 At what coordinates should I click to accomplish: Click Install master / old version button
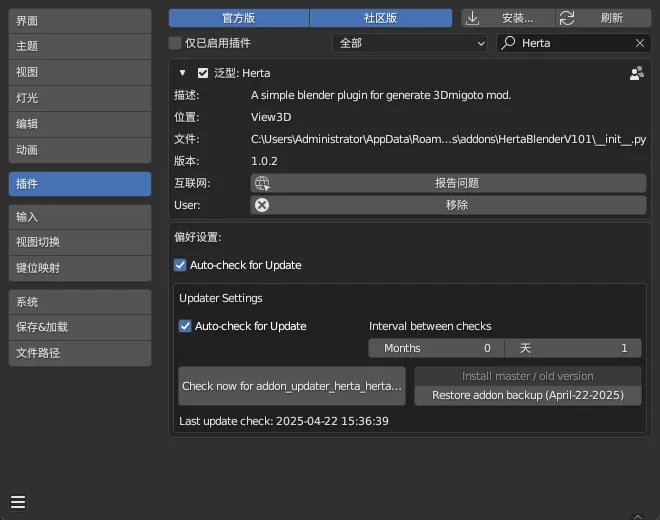click(528, 376)
